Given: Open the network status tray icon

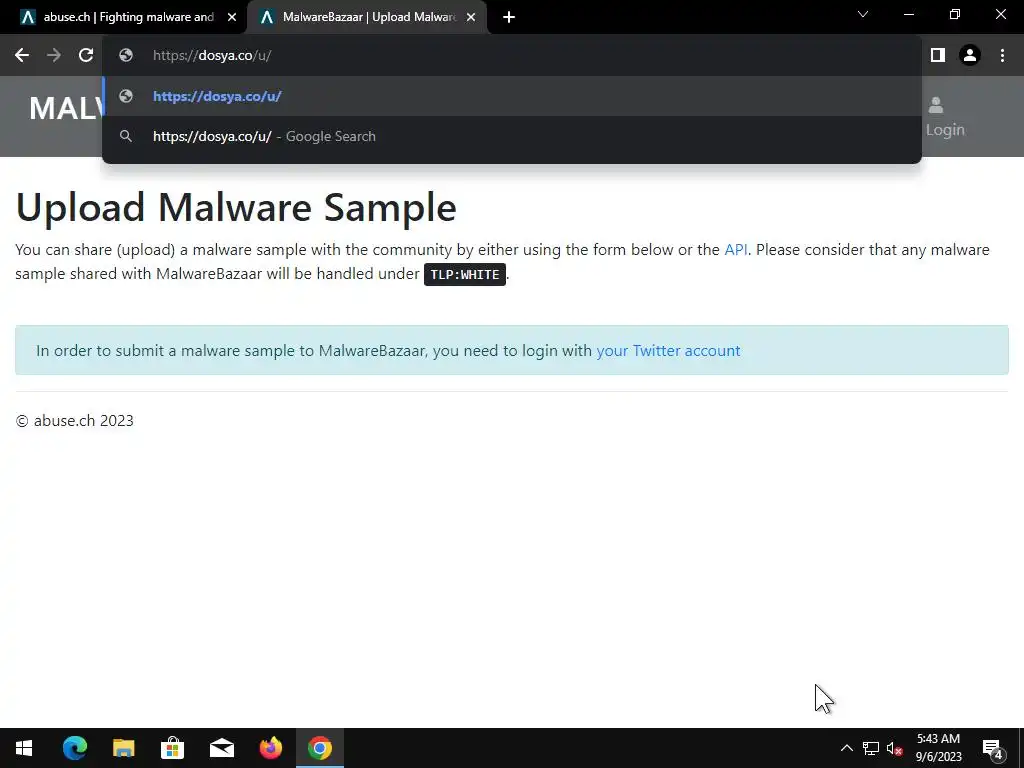Looking at the screenshot, I should pos(871,748).
